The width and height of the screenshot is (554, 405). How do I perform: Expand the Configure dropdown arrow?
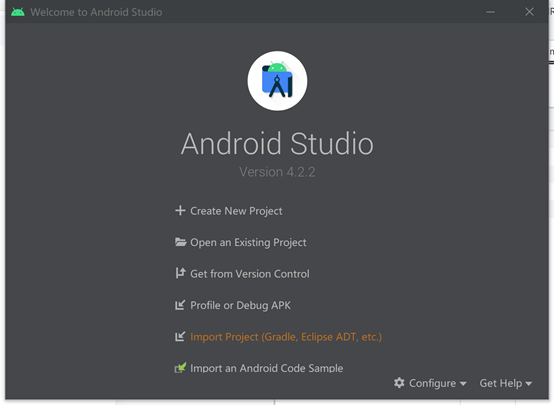463,384
